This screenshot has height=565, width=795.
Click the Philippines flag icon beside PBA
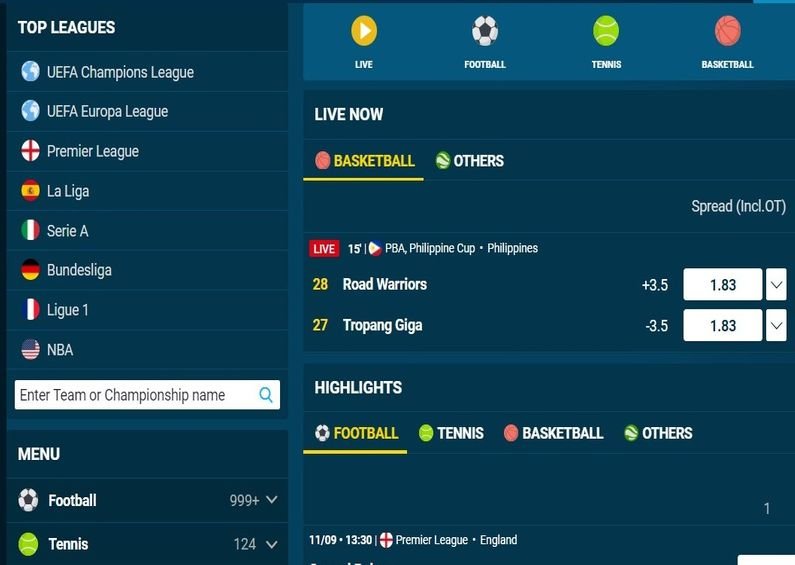pos(375,249)
